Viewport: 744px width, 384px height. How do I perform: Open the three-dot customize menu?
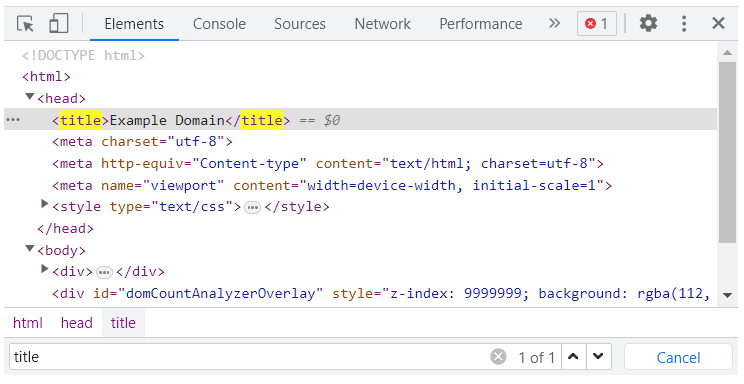coord(684,23)
